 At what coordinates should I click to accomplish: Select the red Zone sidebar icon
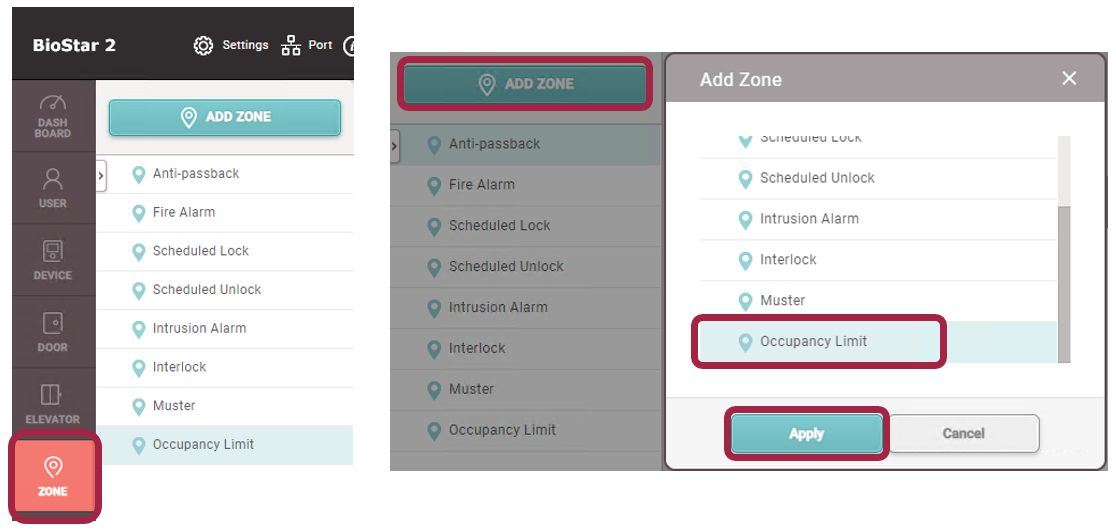[53, 476]
